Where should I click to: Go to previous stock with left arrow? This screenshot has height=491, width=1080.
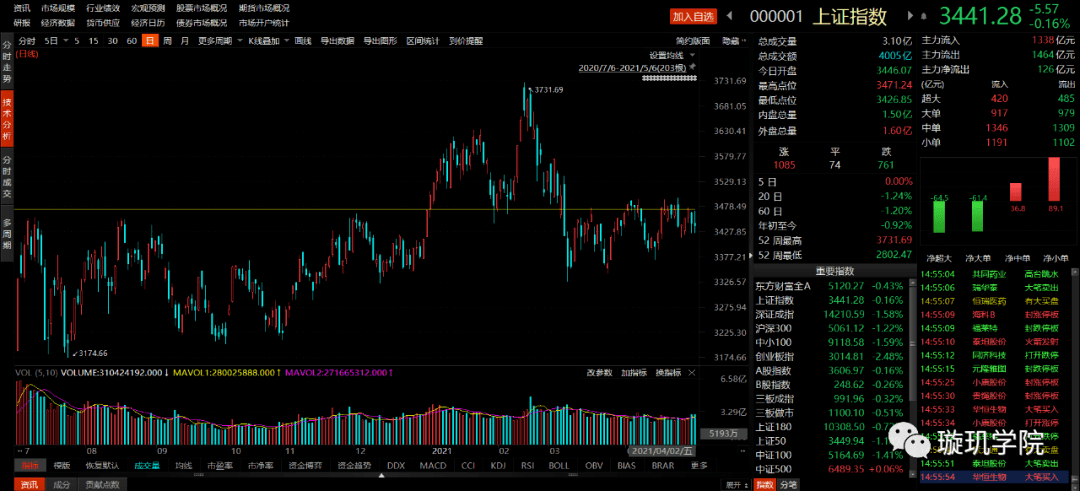pyautogui.click(x=731, y=16)
